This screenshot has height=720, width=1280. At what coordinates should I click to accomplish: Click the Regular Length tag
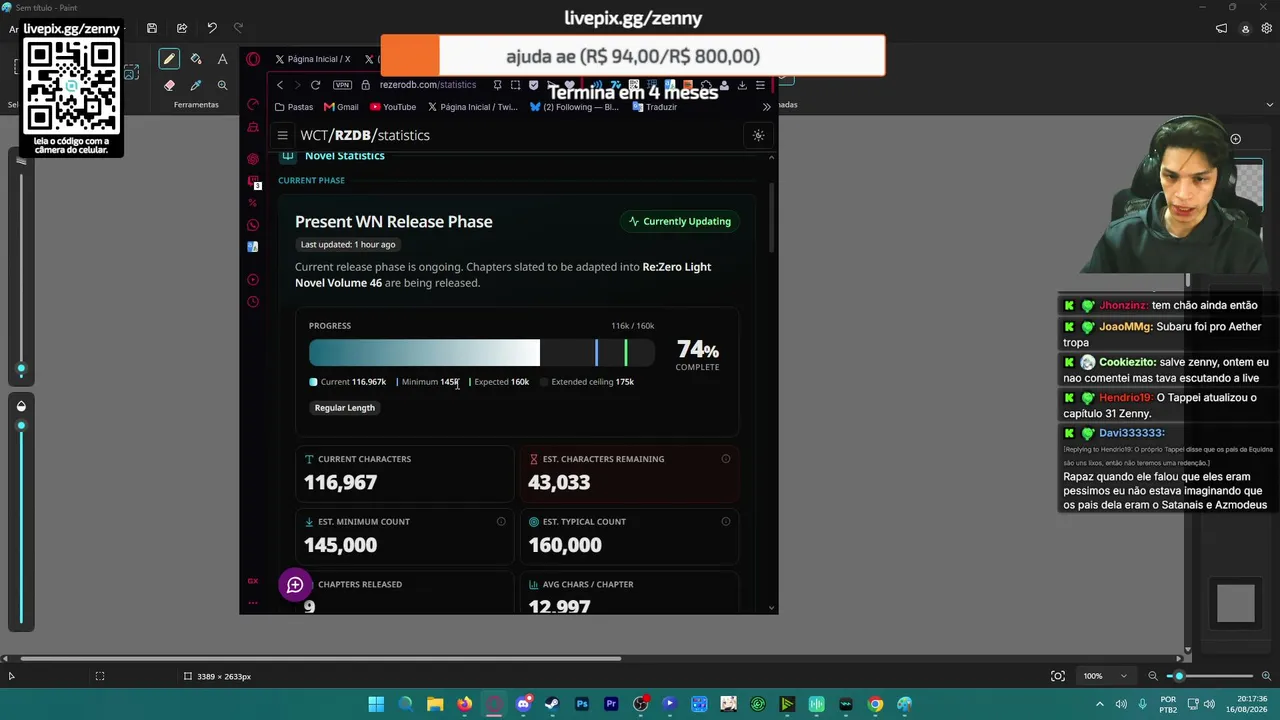click(345, 408)
